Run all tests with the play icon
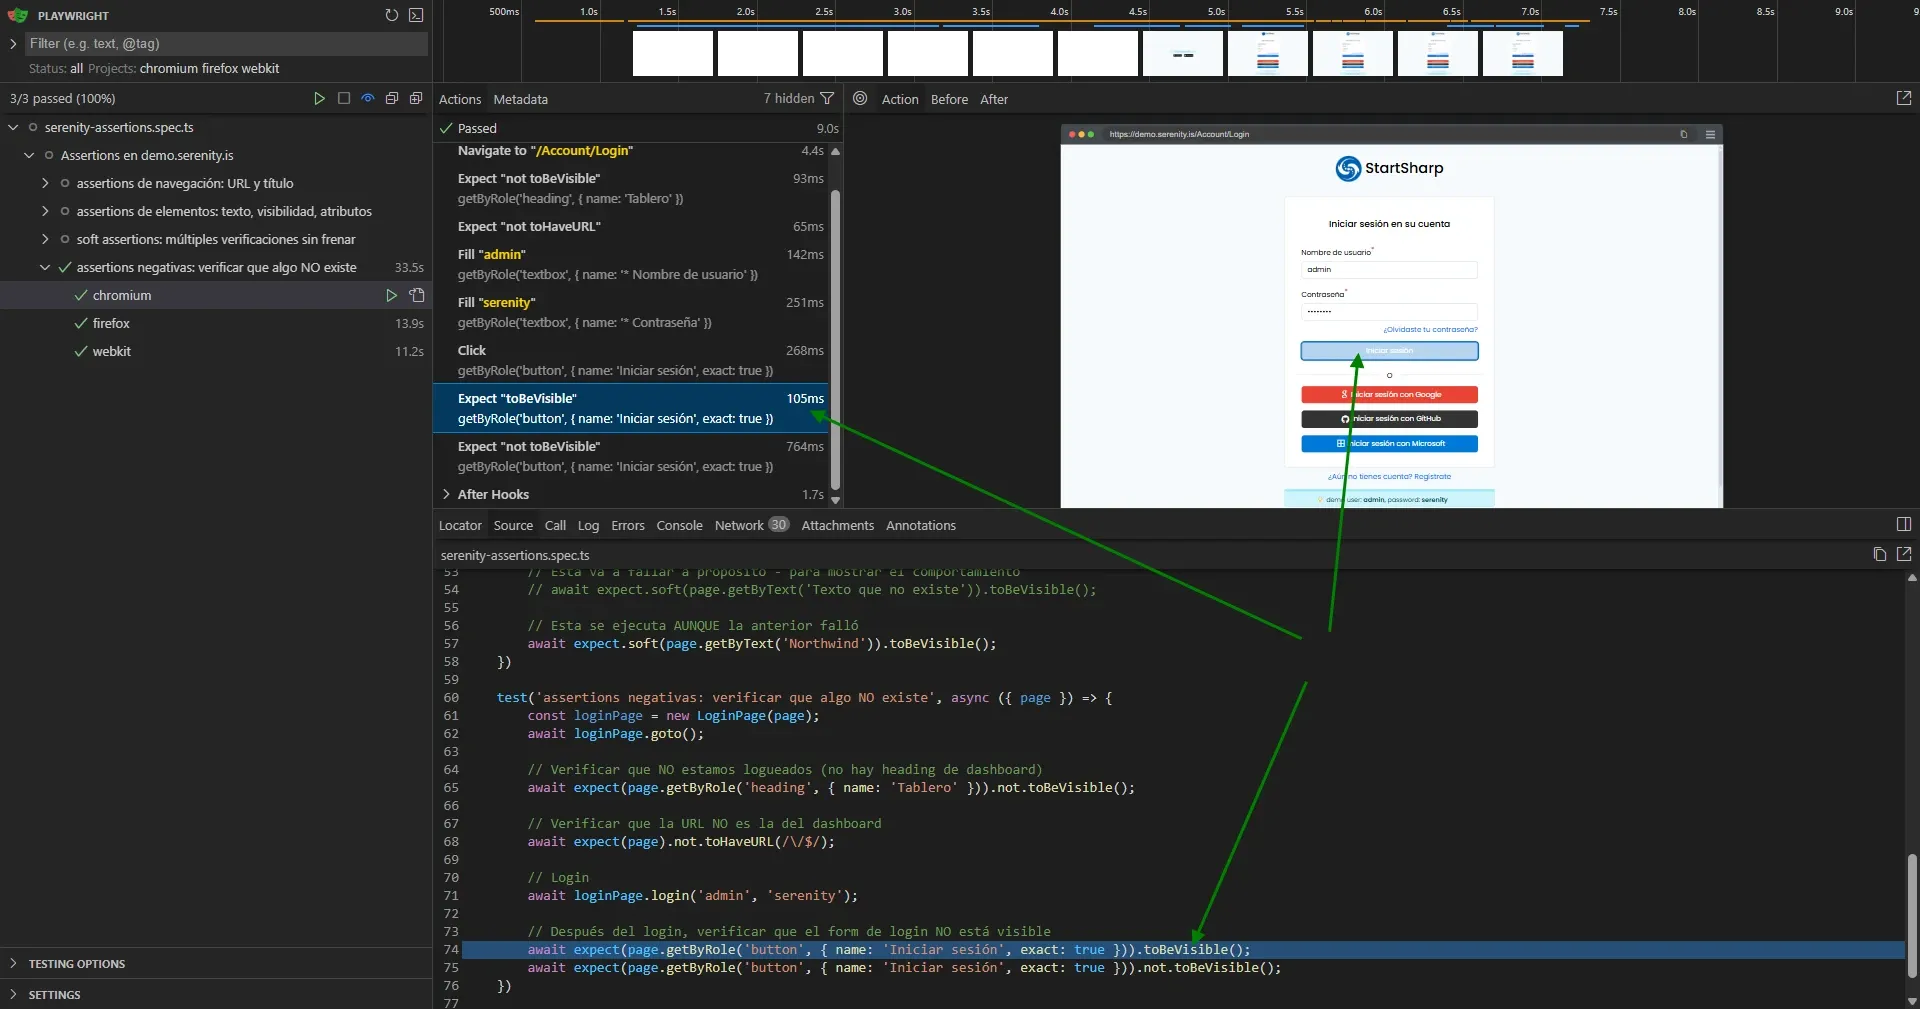The image size is (1920, 1009). point(318,98)
